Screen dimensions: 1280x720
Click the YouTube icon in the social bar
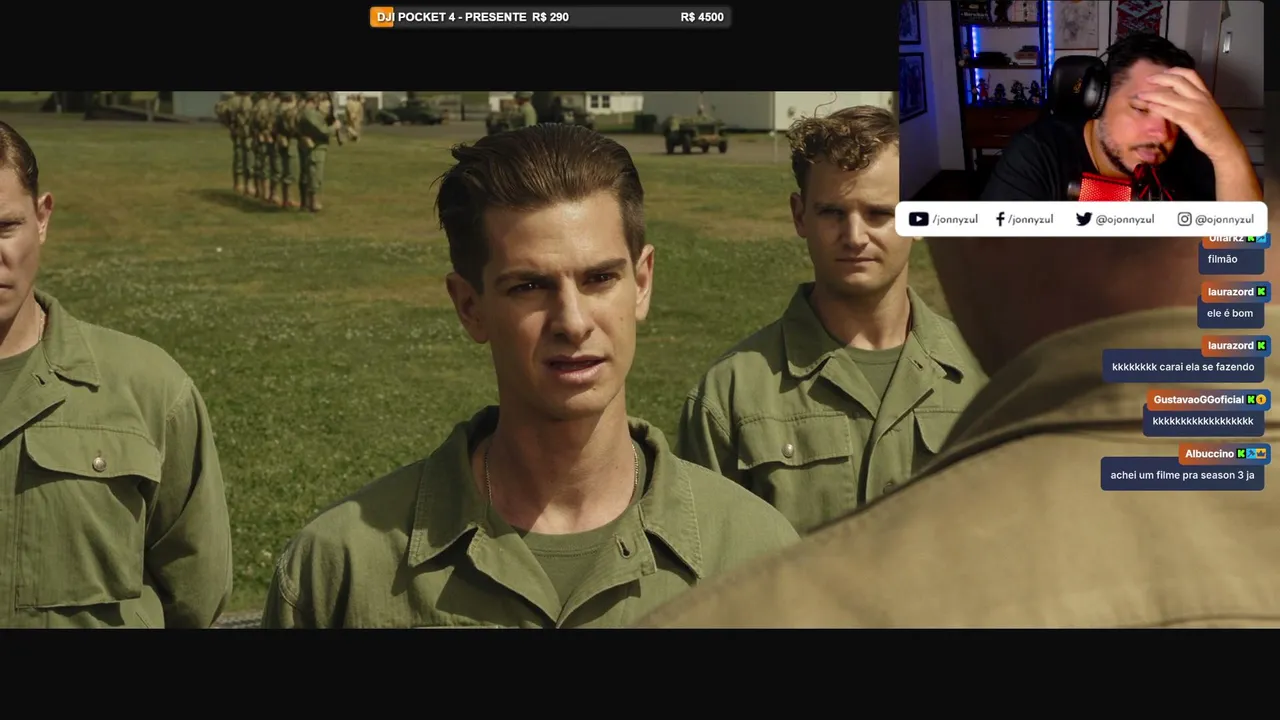coord(918,219)
